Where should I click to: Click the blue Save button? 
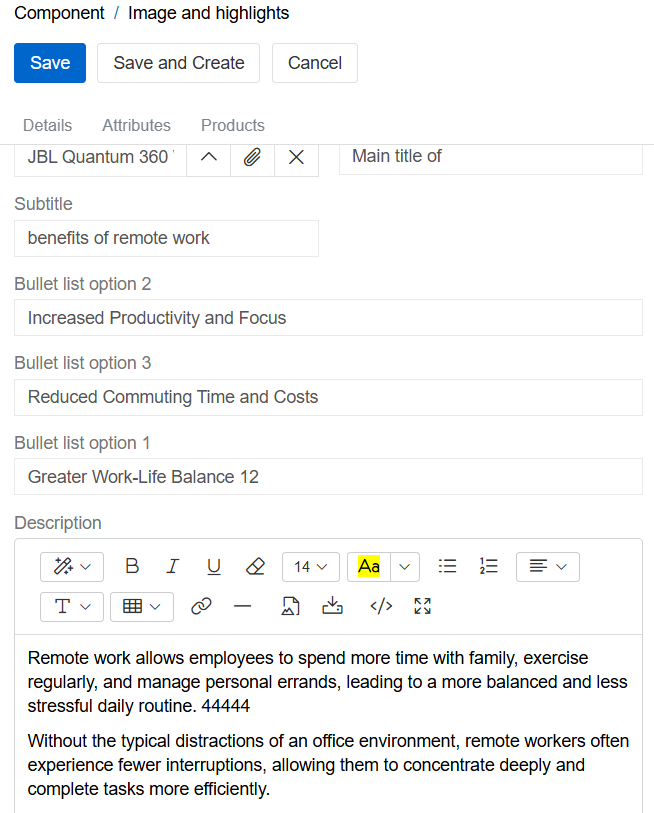point(50,63)
